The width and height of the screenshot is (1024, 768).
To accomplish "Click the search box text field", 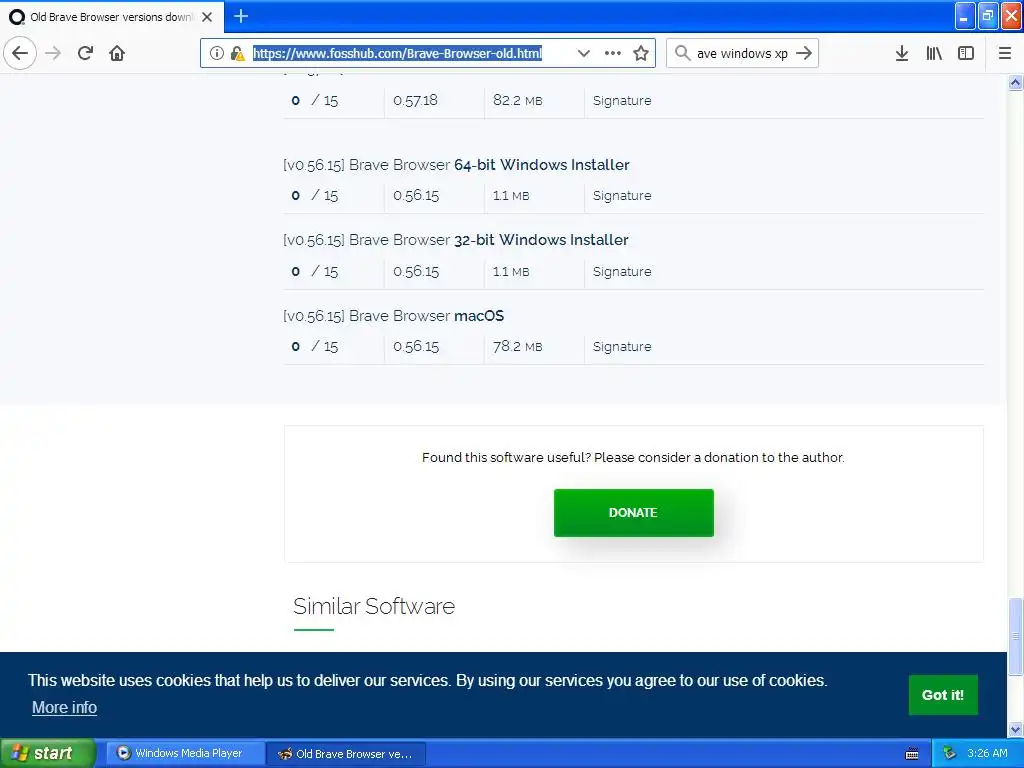I will pos(743,53).
